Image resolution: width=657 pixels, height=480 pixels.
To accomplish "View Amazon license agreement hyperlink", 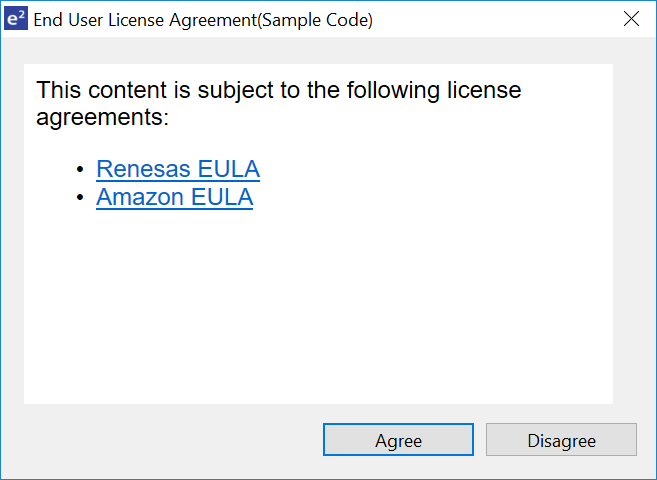I will click(174, 197).
